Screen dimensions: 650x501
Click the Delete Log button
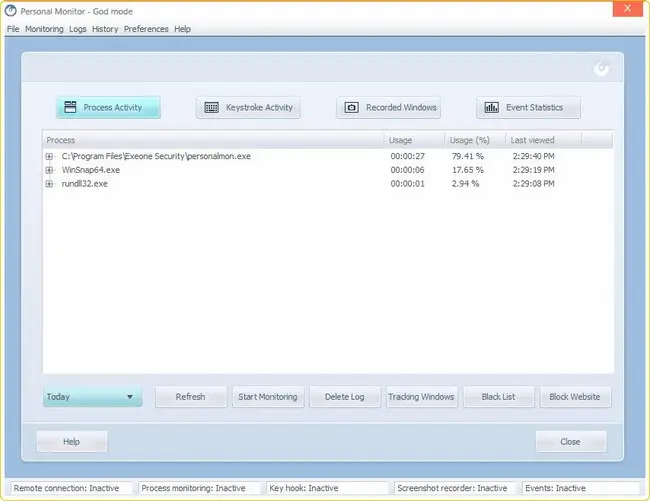point(345,397)
